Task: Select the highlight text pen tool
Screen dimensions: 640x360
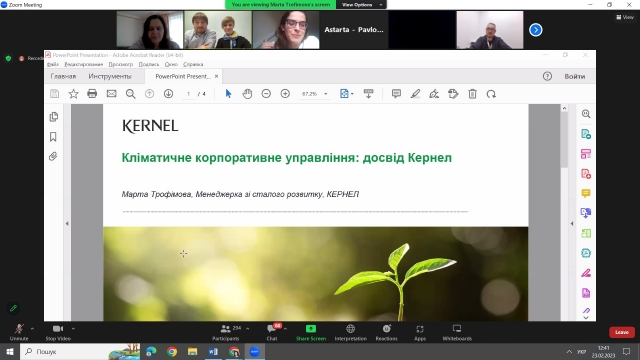Action: coord(415,94)
